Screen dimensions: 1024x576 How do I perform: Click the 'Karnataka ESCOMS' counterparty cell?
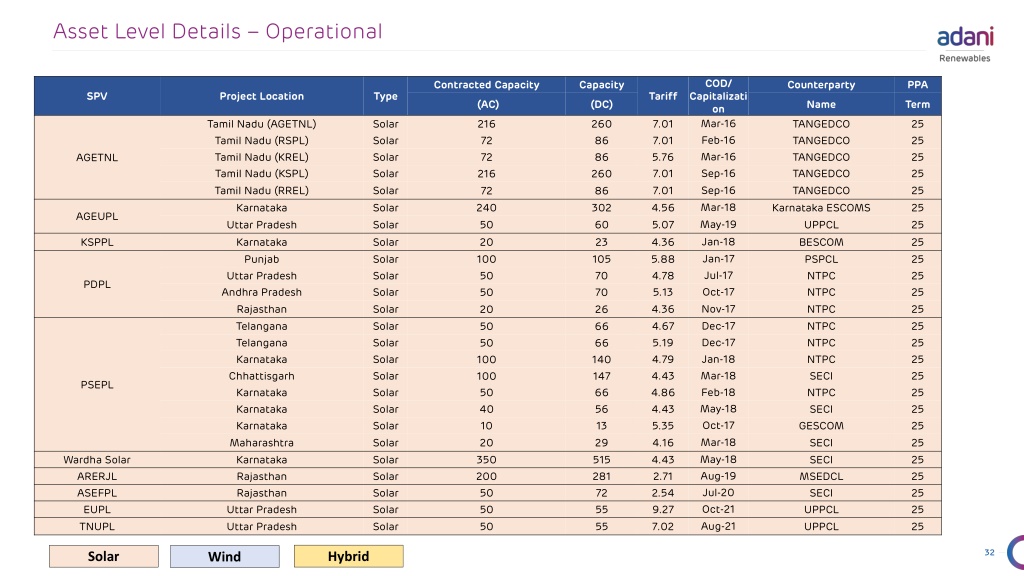click(821, 208)
